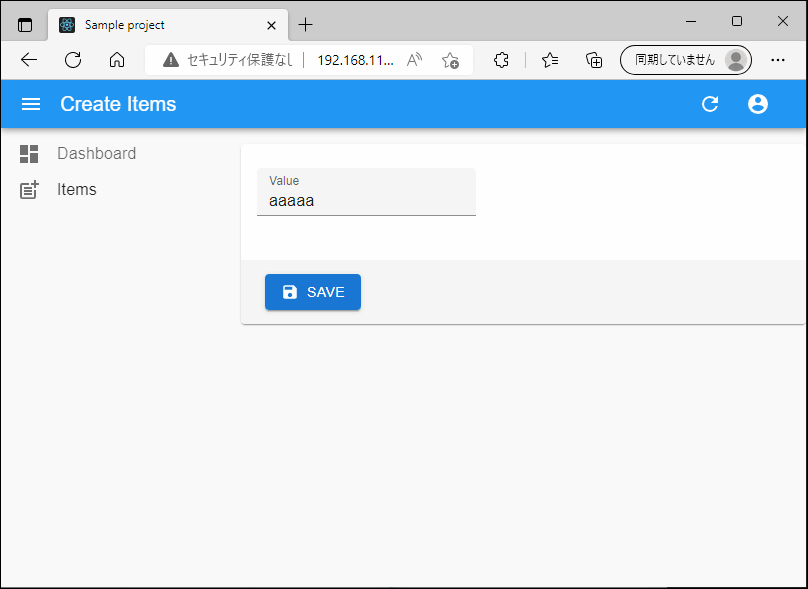
Task: Open a new browser tab with plus
Action: pos(306,24)
